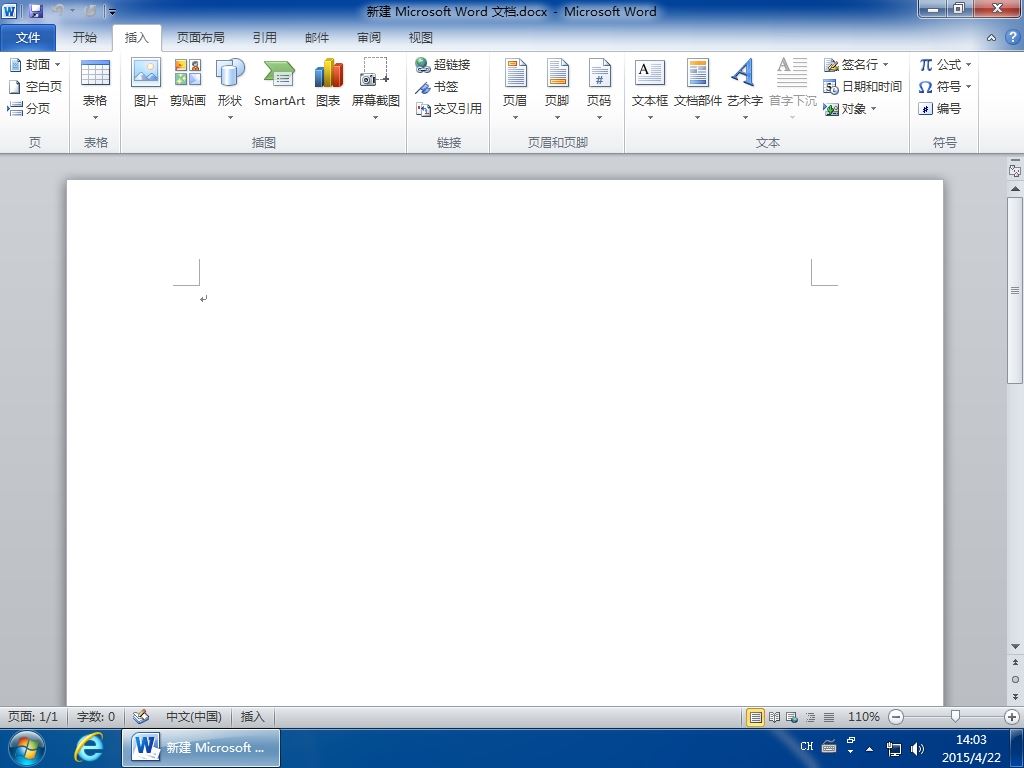Switch to Full Screen Reading view
Image resolution: width=1024 pixels, height=768 pixels.
point(774,717)
